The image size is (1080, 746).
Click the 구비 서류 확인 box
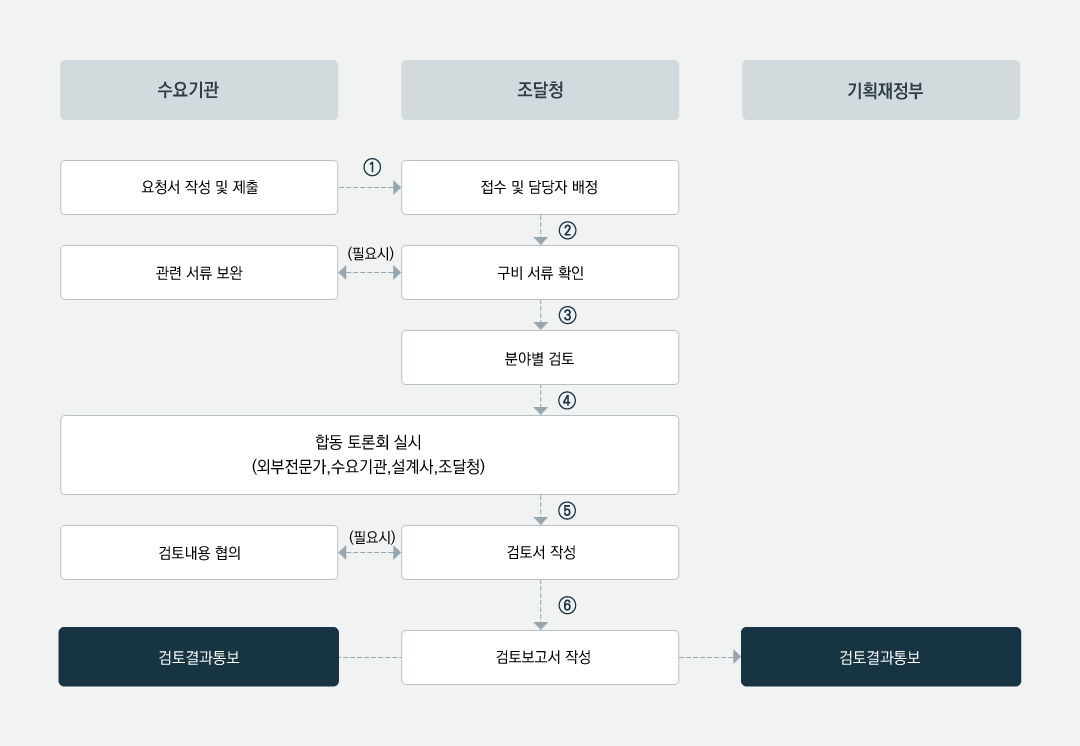click(540, 273)
